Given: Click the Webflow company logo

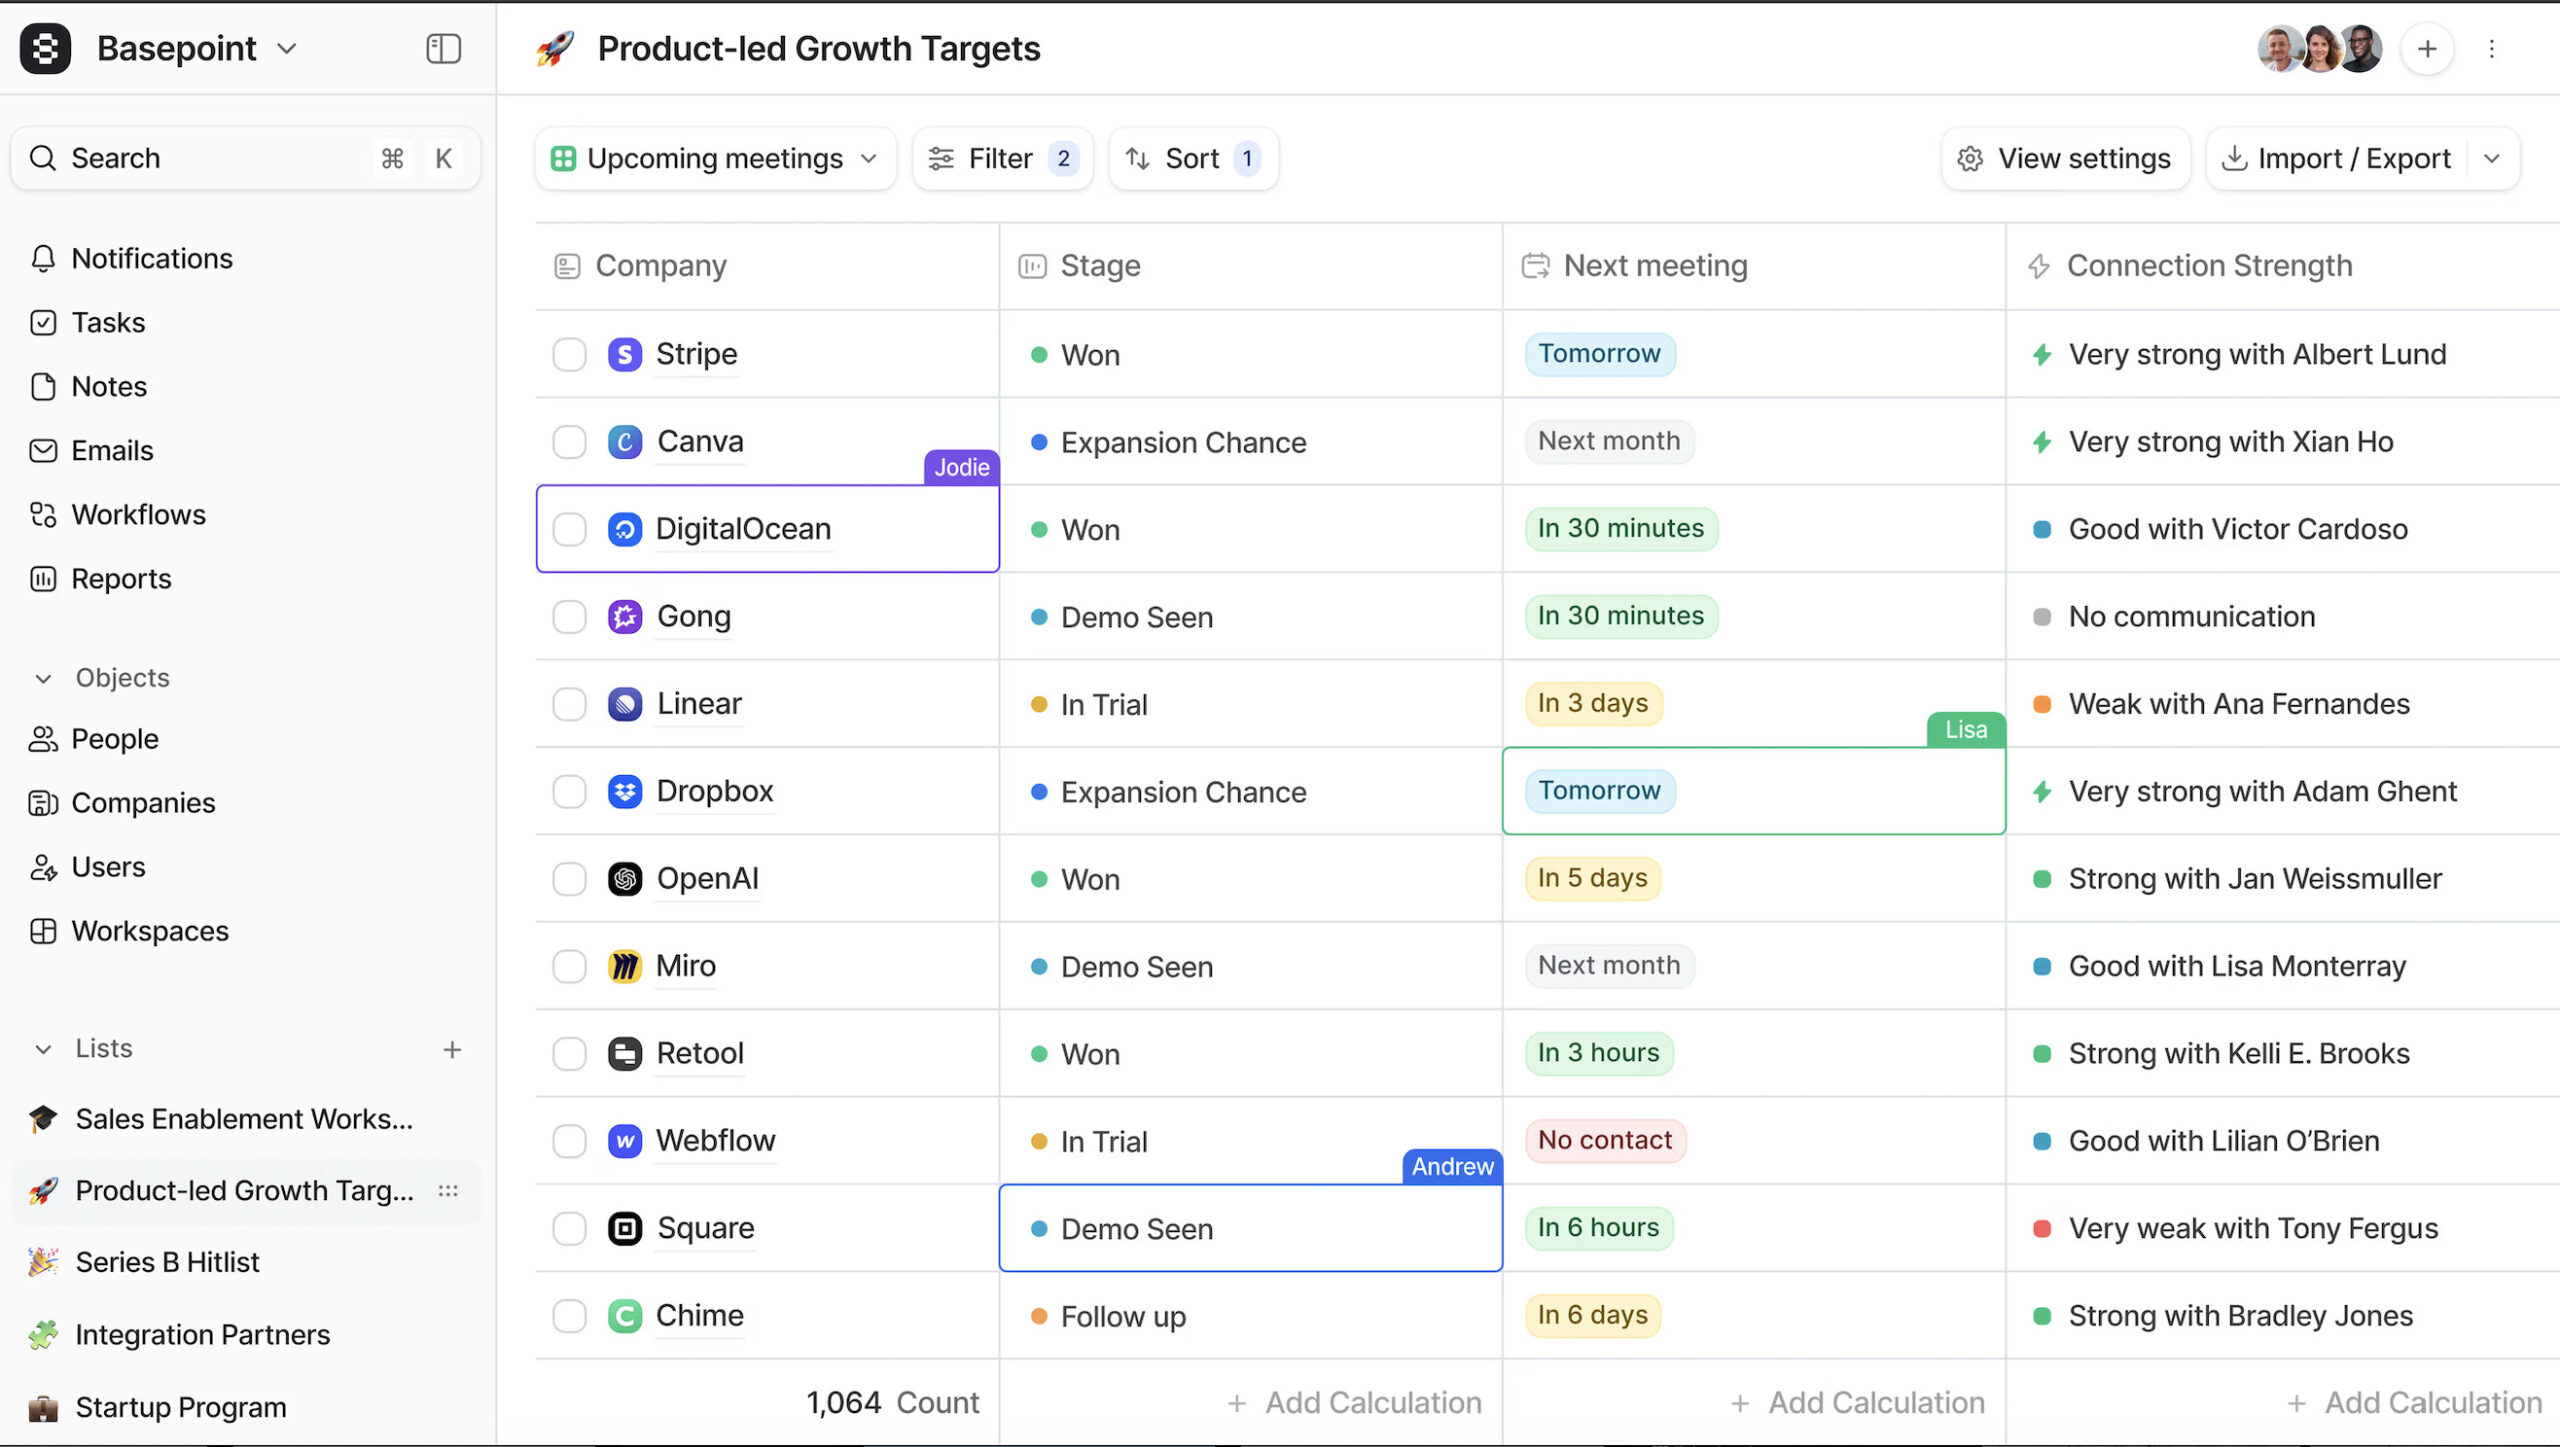Looking at the screenshot, I should (625, 1140).
